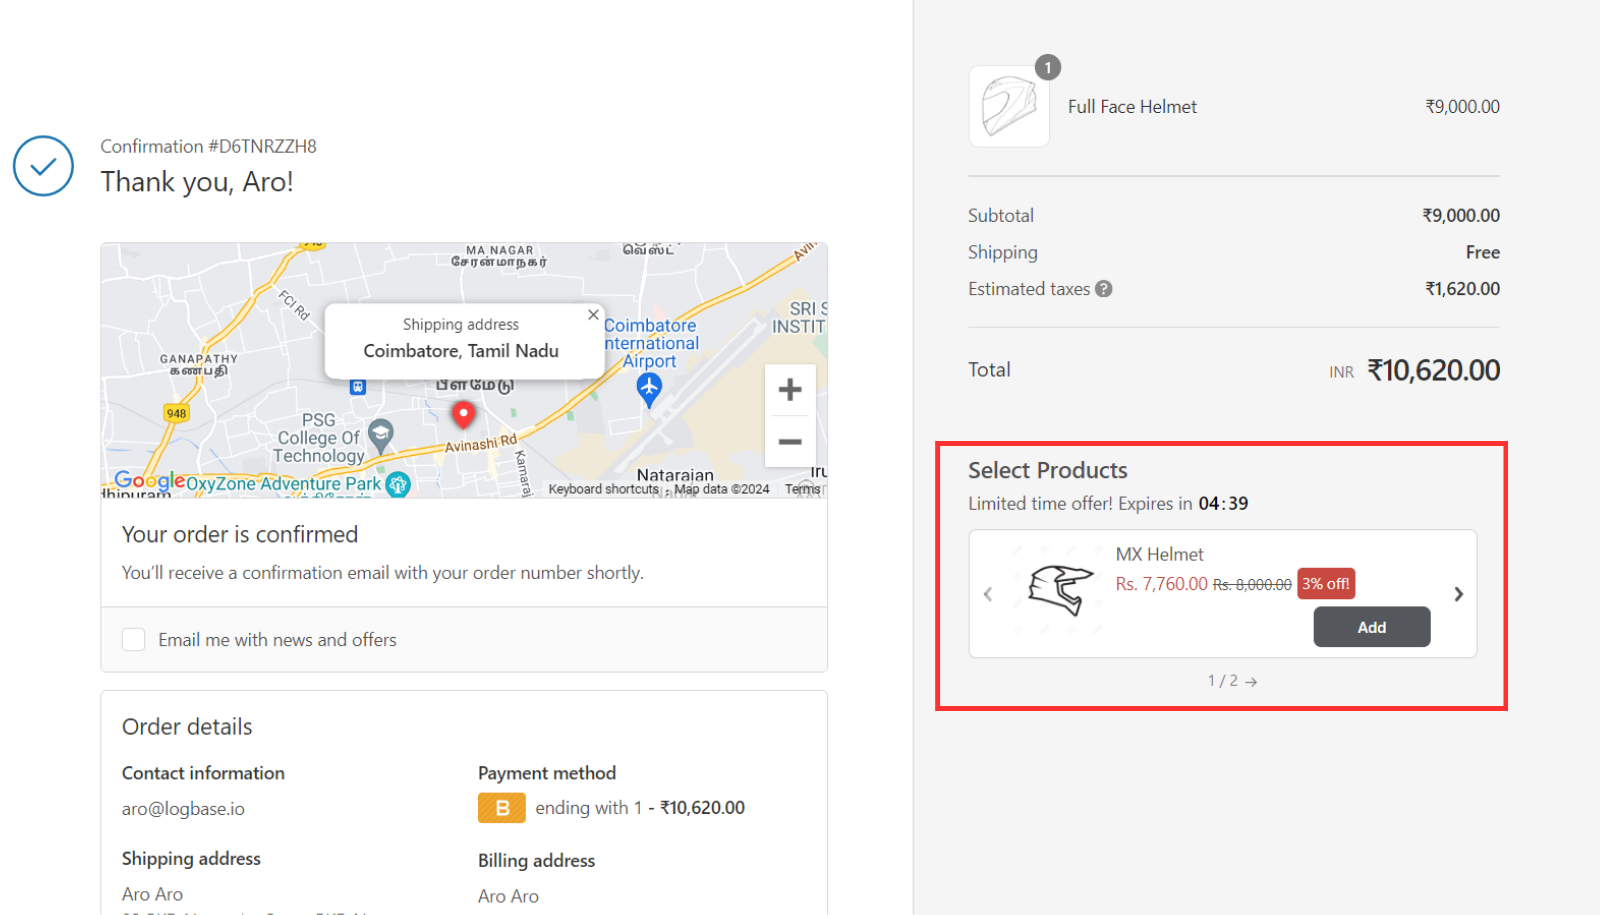Click the 3% off discount badge
This screenshot has width=1600, height=915.
(1326, 583)
